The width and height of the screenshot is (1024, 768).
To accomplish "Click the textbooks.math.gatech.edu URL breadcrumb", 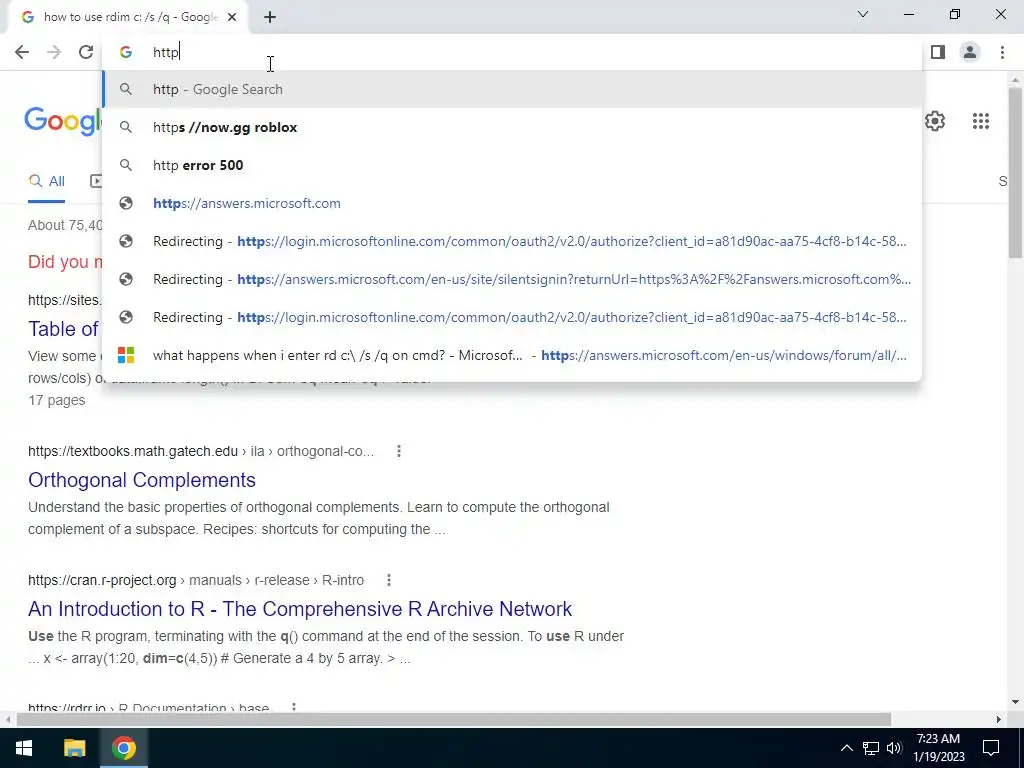I will [x=201, y=451].
